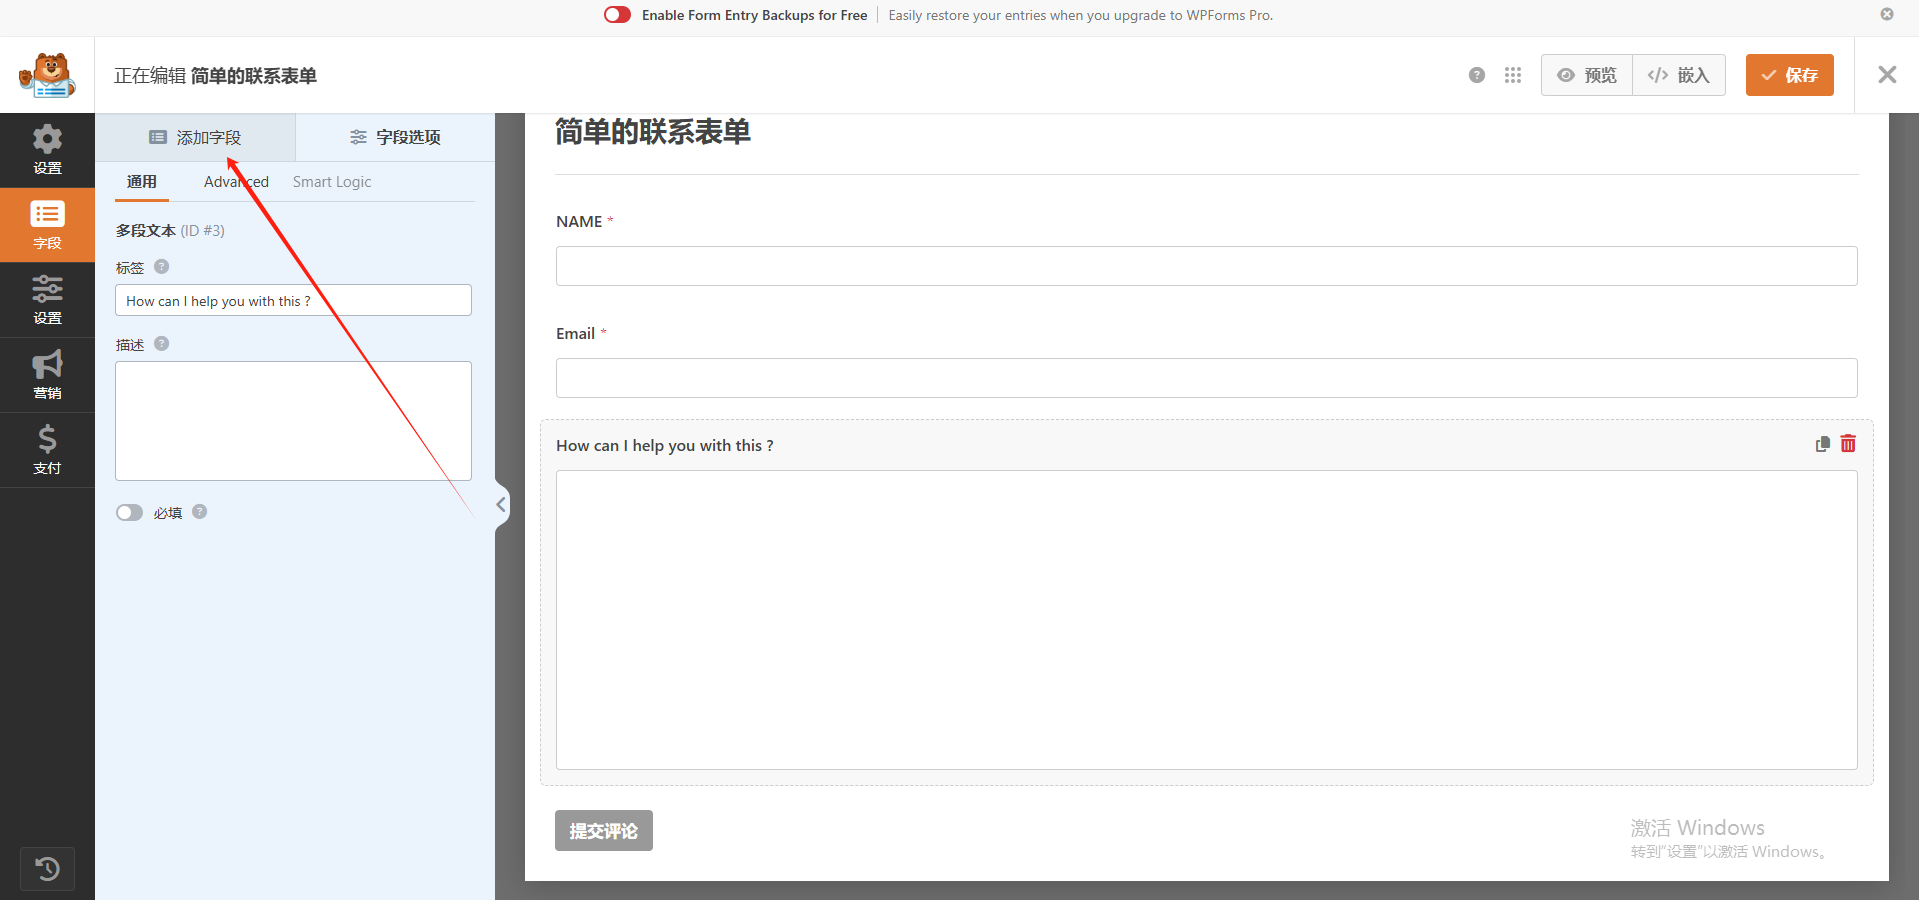
Task: Collapse the left field options panel
Action: (x=501, y=505)
